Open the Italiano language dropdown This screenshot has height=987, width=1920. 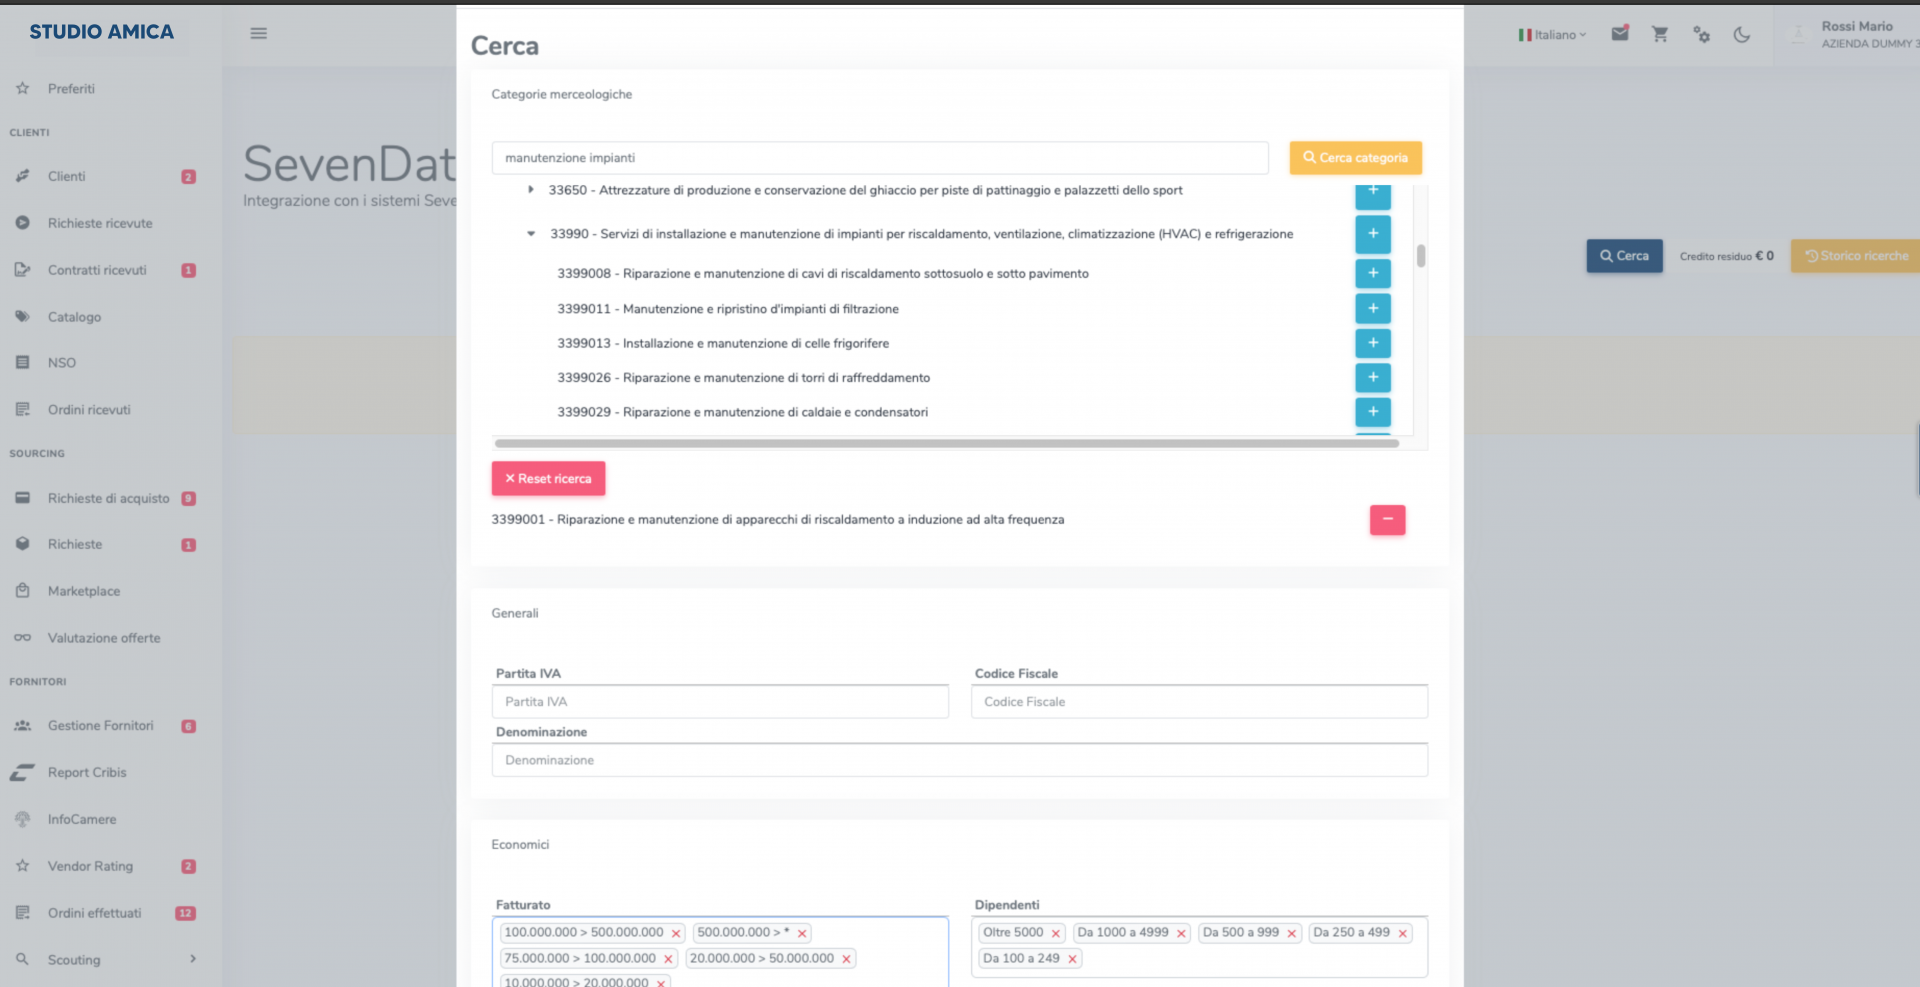pyautogui.click(x=1552, y=35)
